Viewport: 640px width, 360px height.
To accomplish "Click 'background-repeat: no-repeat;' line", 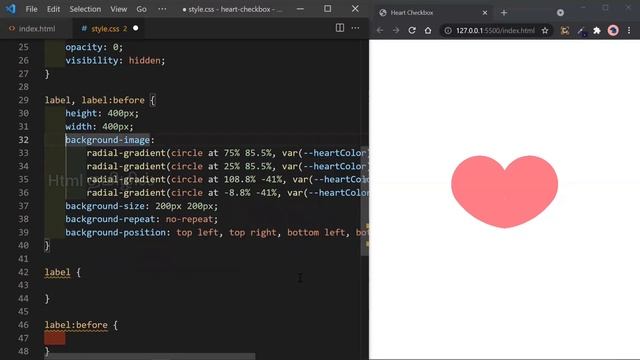I will pyautogui.click(x=142, y=219).
